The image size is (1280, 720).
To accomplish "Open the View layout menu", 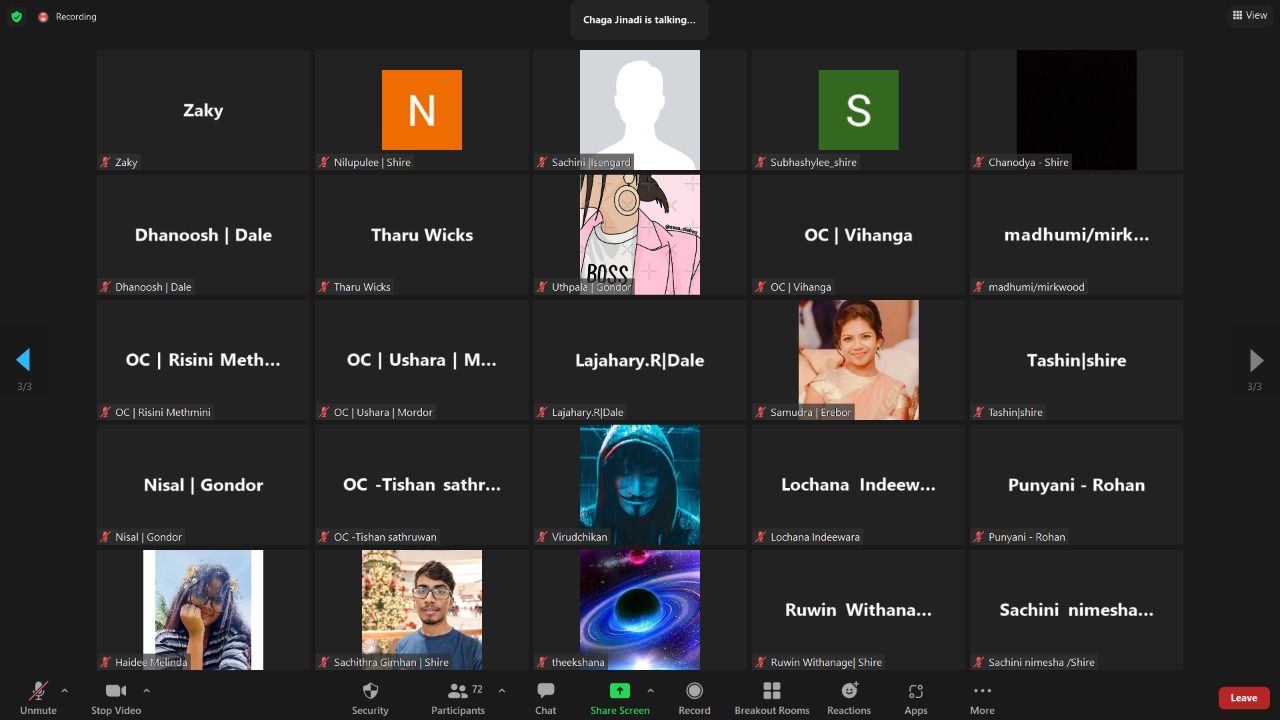I will coord(1250,15).
